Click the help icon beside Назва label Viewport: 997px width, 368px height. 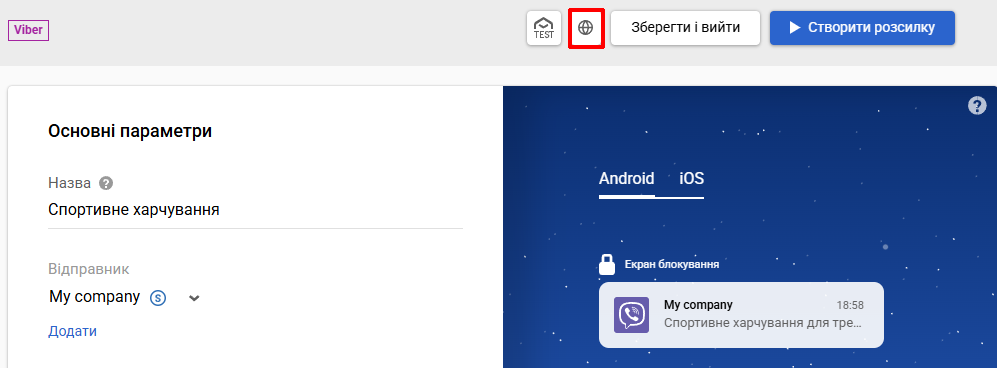click(x=106, y=183)
